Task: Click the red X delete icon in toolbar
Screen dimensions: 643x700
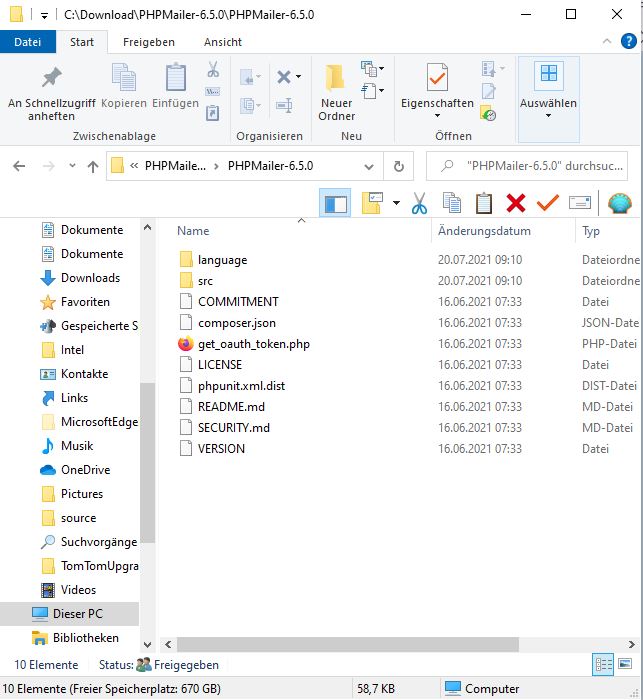Action: click(516, 203)
